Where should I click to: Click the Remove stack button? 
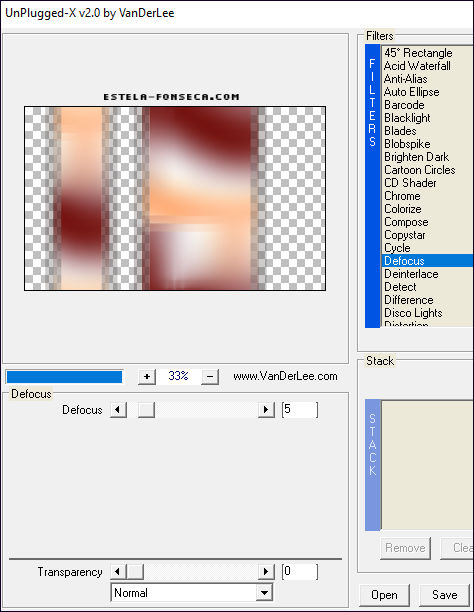405,548
